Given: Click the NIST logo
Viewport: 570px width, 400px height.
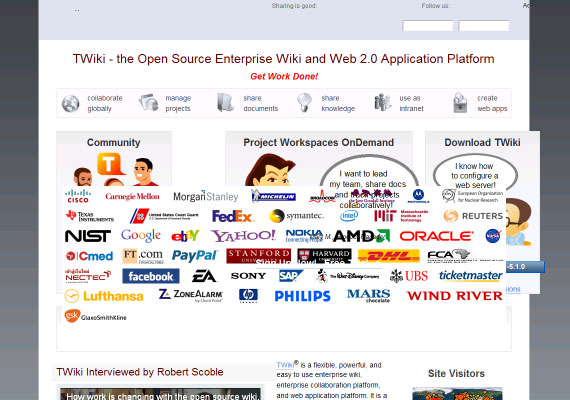Looking at the screenshot, I should [x=88, y=236].
